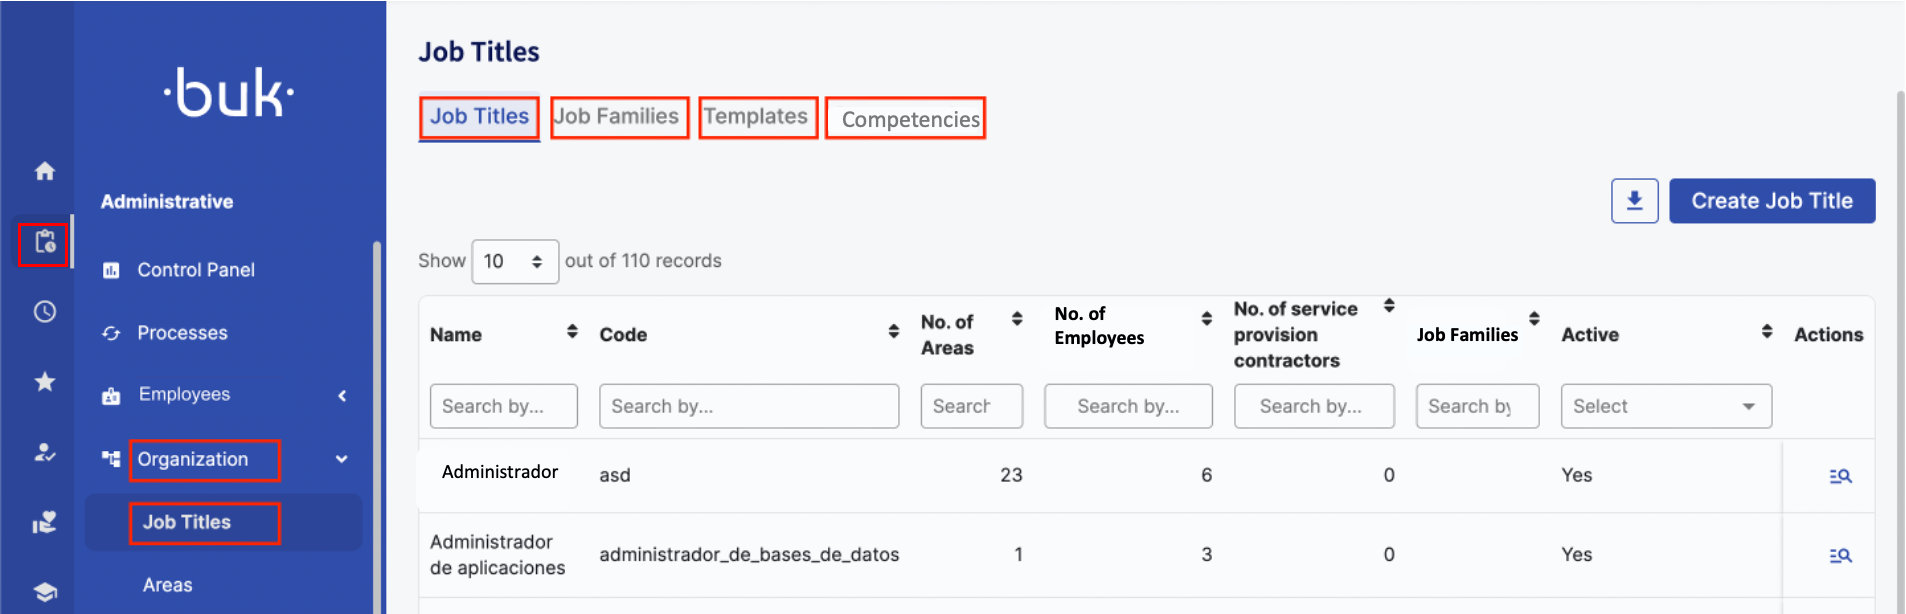Screen dimensions: 1906x614
Task: Open the Show records count dropdown
Action: point(514,261)
